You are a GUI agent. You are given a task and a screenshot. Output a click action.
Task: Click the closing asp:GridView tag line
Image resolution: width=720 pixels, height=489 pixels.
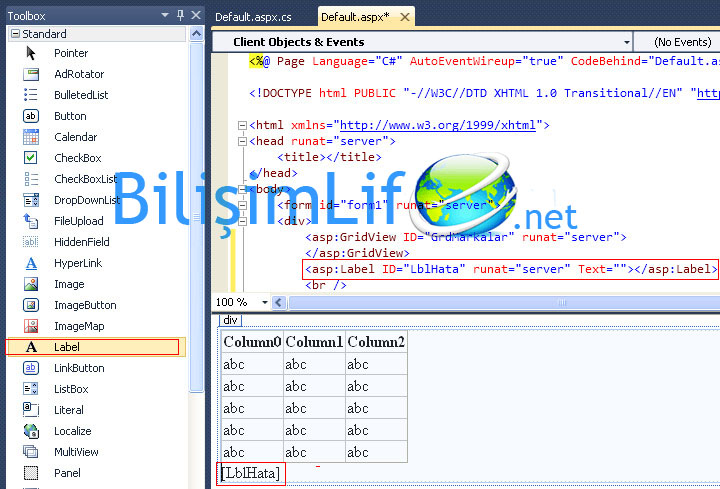click(x=357, y=253)
